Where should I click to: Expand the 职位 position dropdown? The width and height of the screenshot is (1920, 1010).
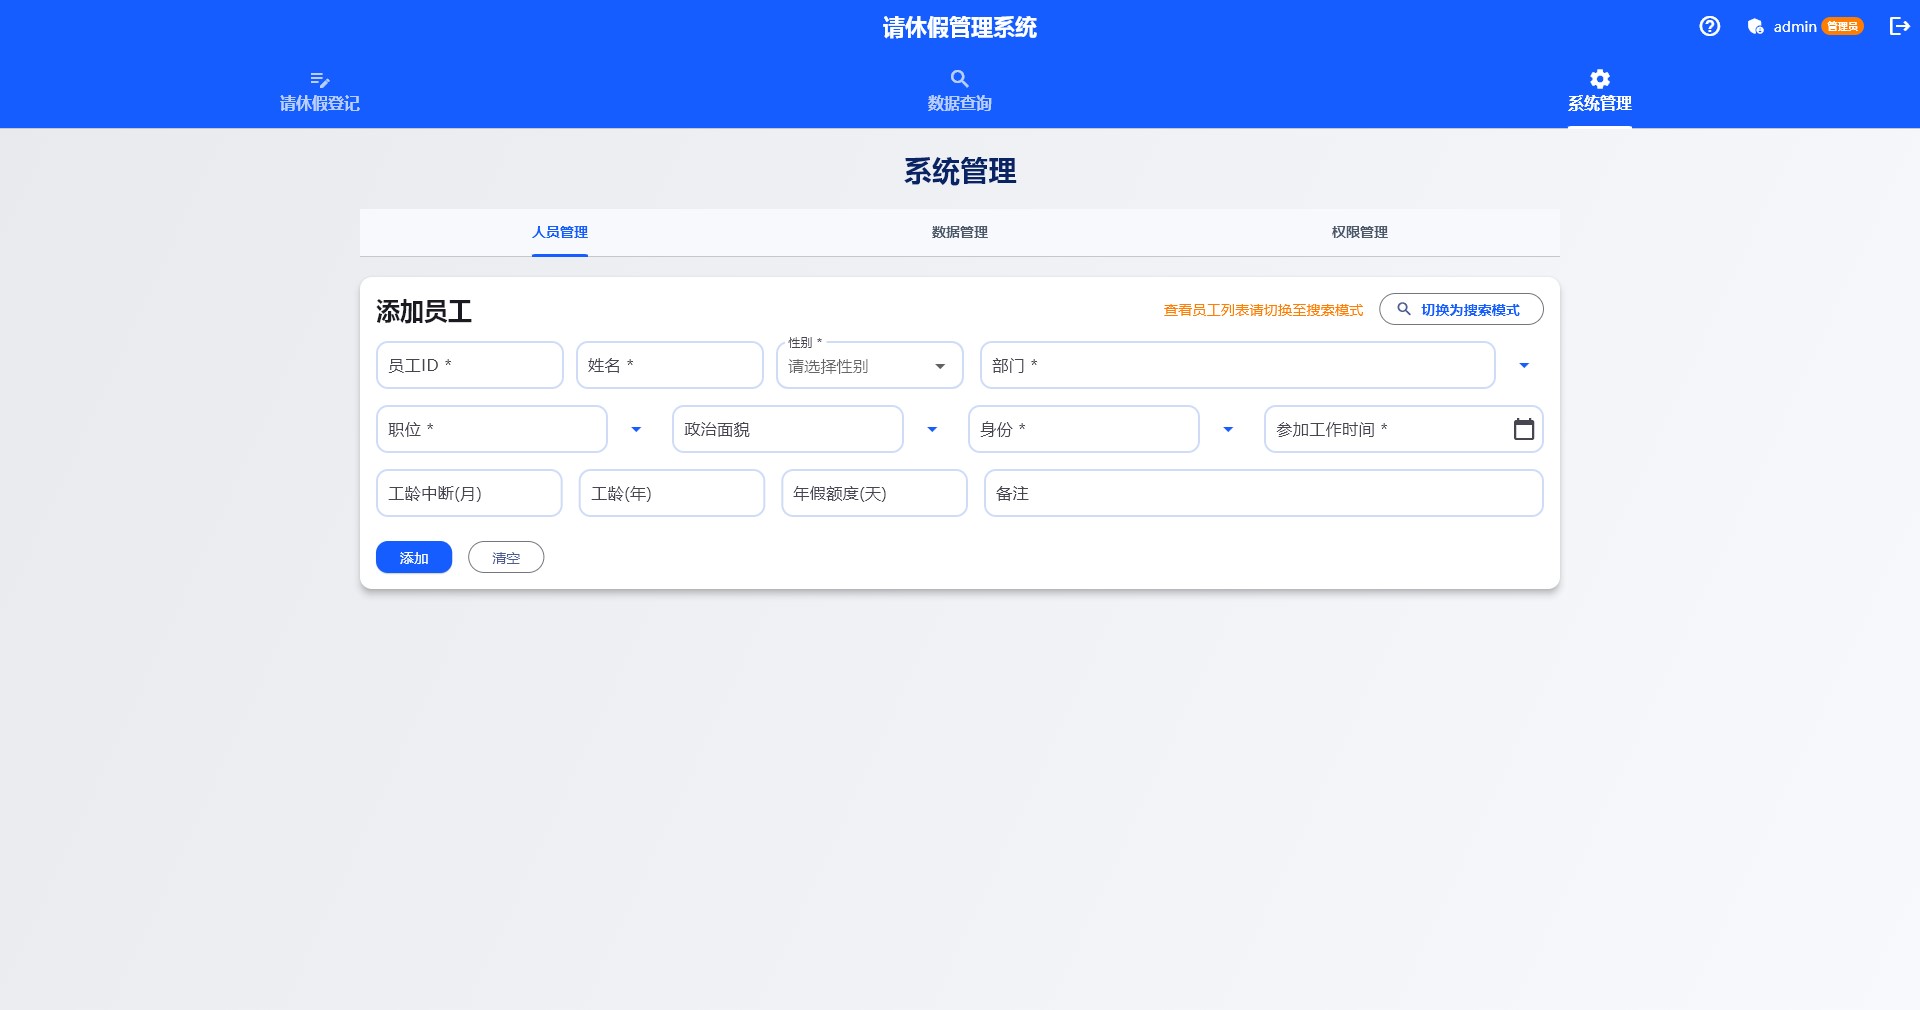(x=635, y=429)
